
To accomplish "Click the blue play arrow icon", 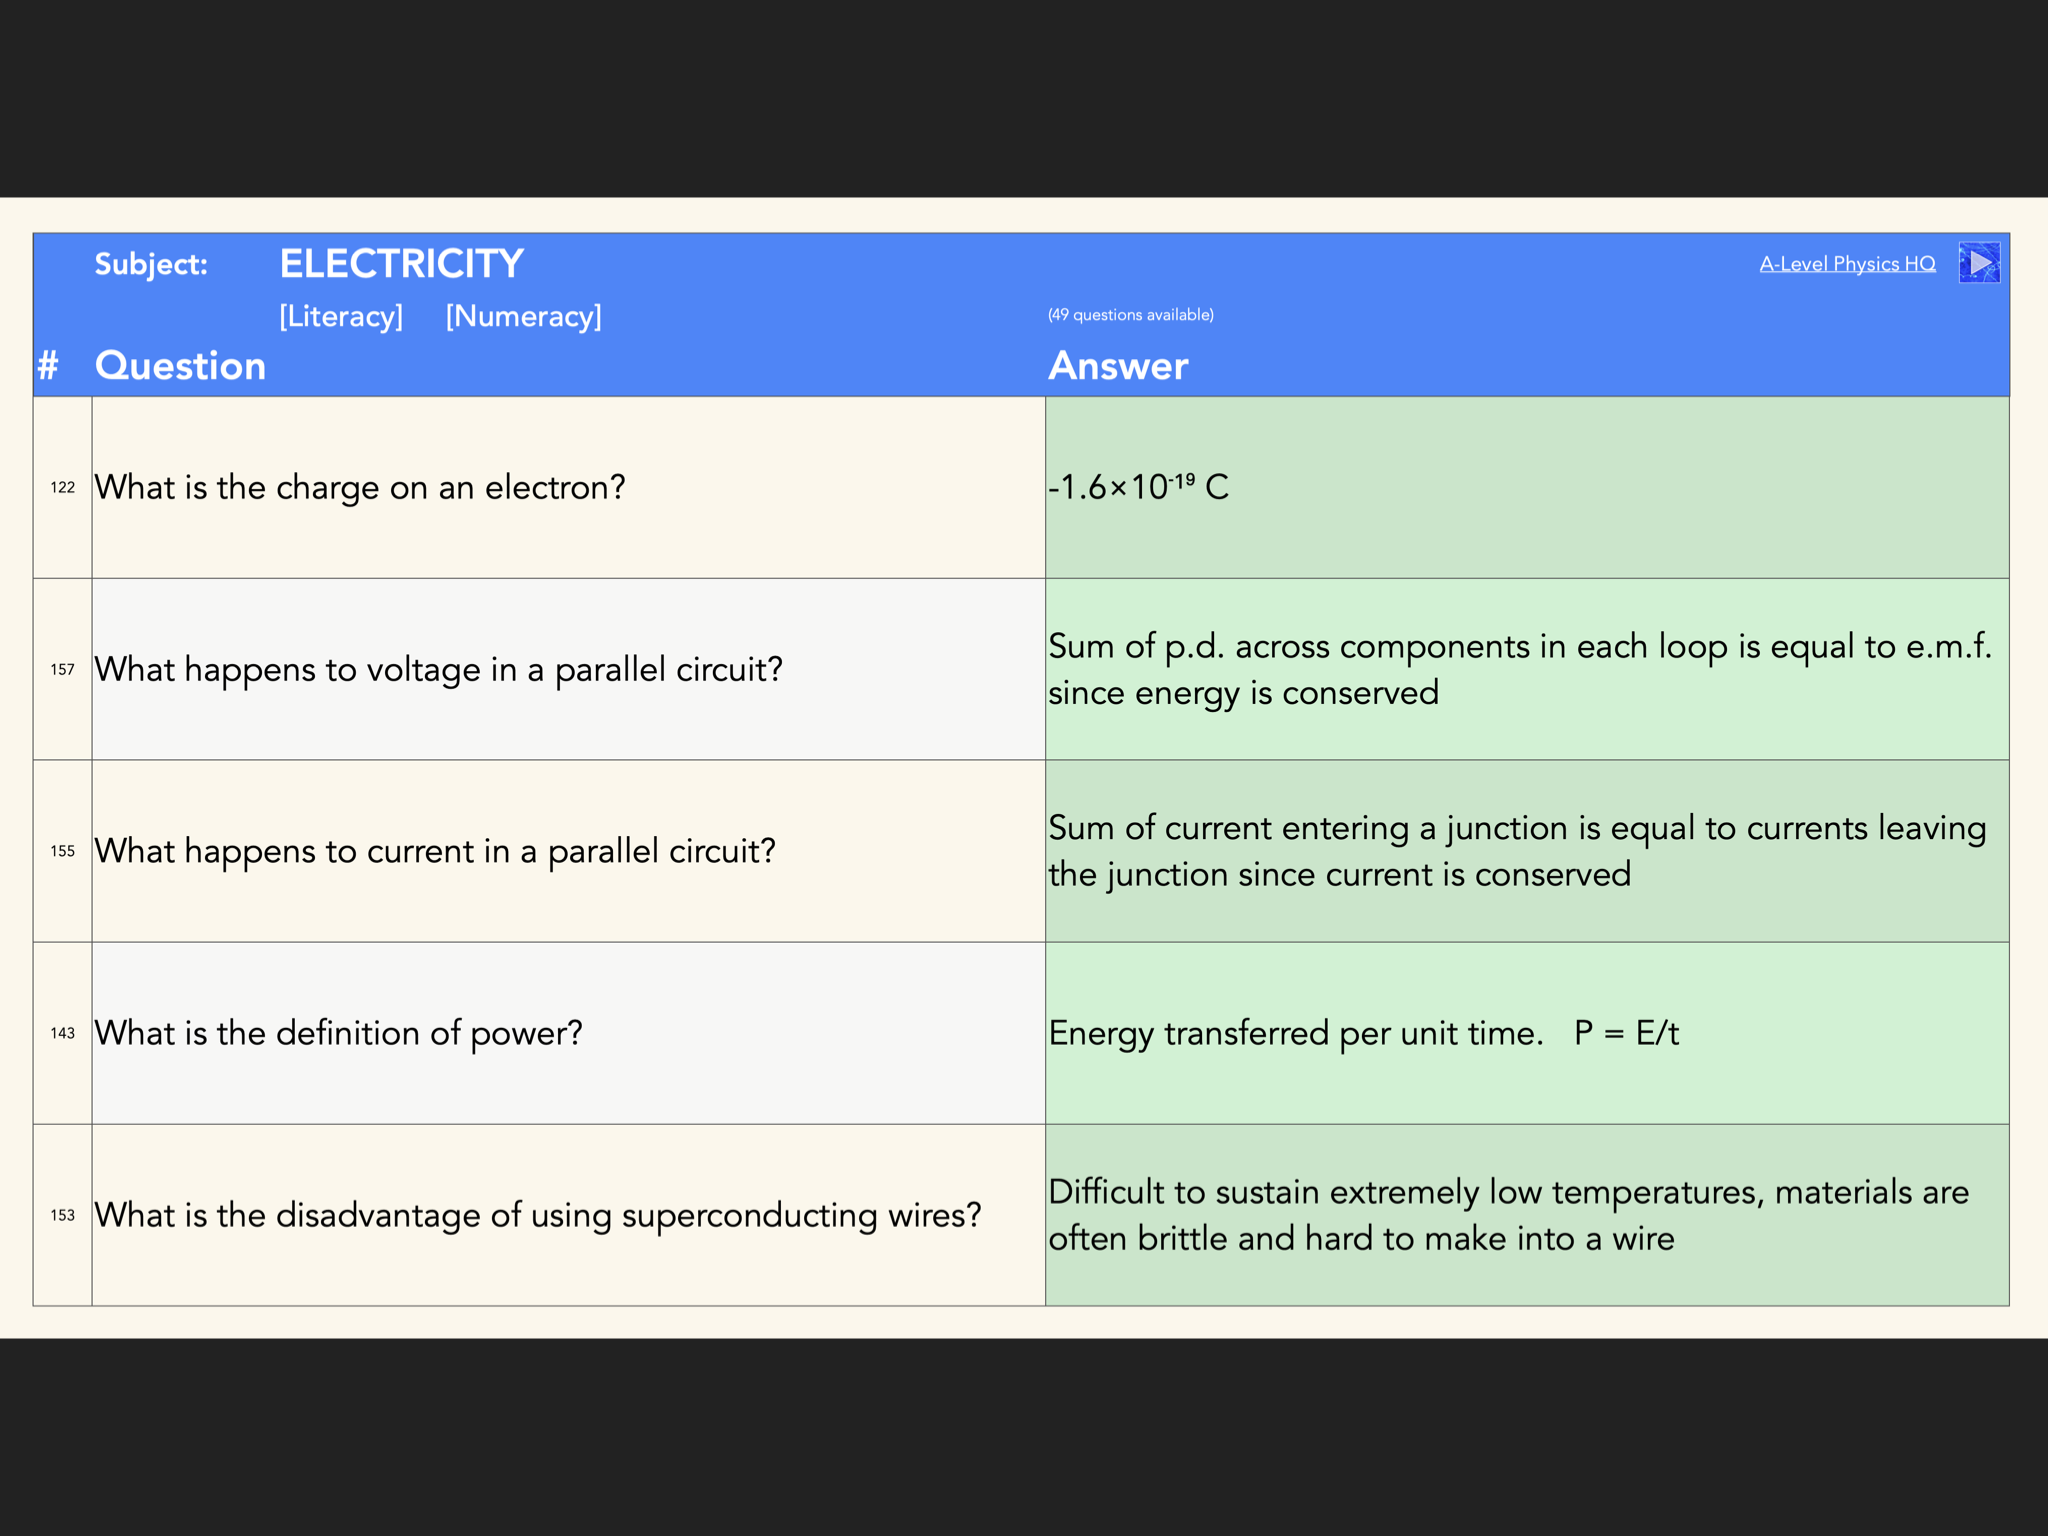I will (x=1979, y=263).
